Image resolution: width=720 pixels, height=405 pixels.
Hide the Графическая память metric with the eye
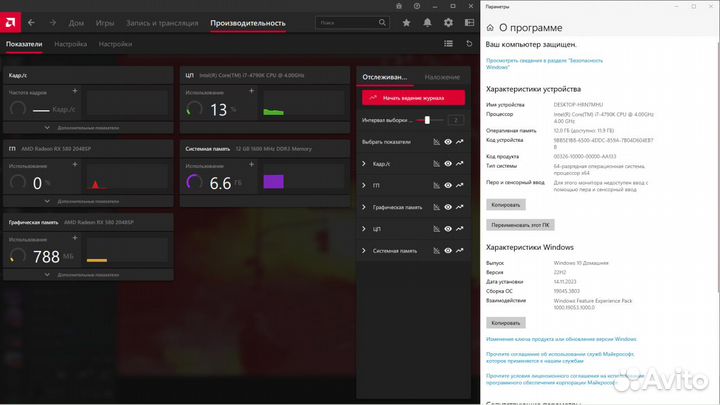(448, 207)
